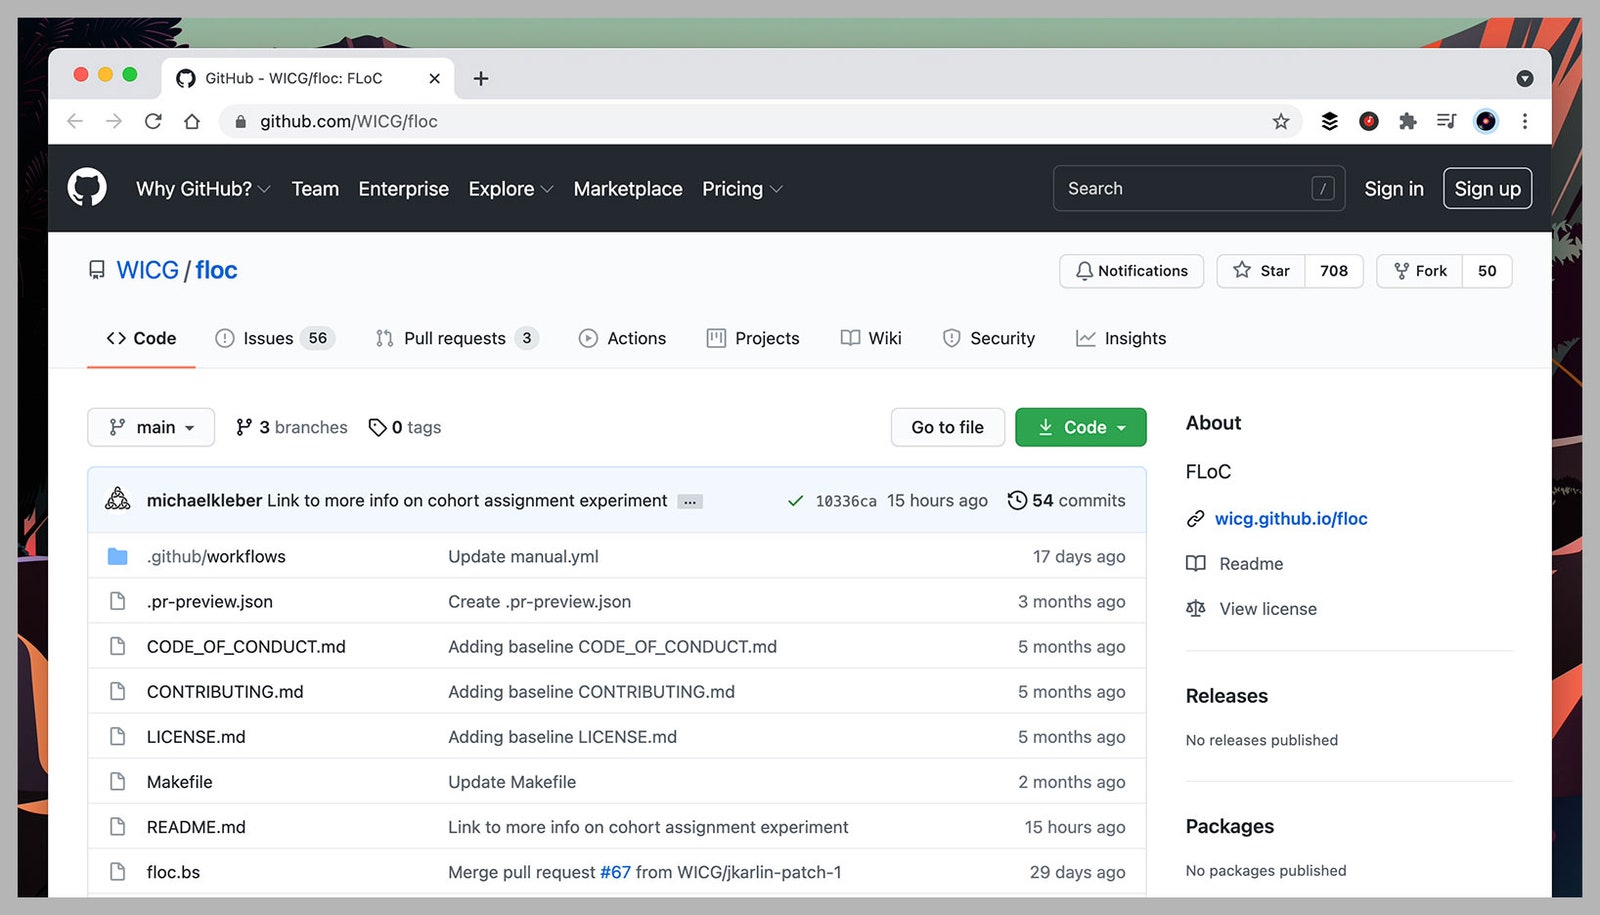
Task: Open the floc repository name link
Action: click(216, 270)
